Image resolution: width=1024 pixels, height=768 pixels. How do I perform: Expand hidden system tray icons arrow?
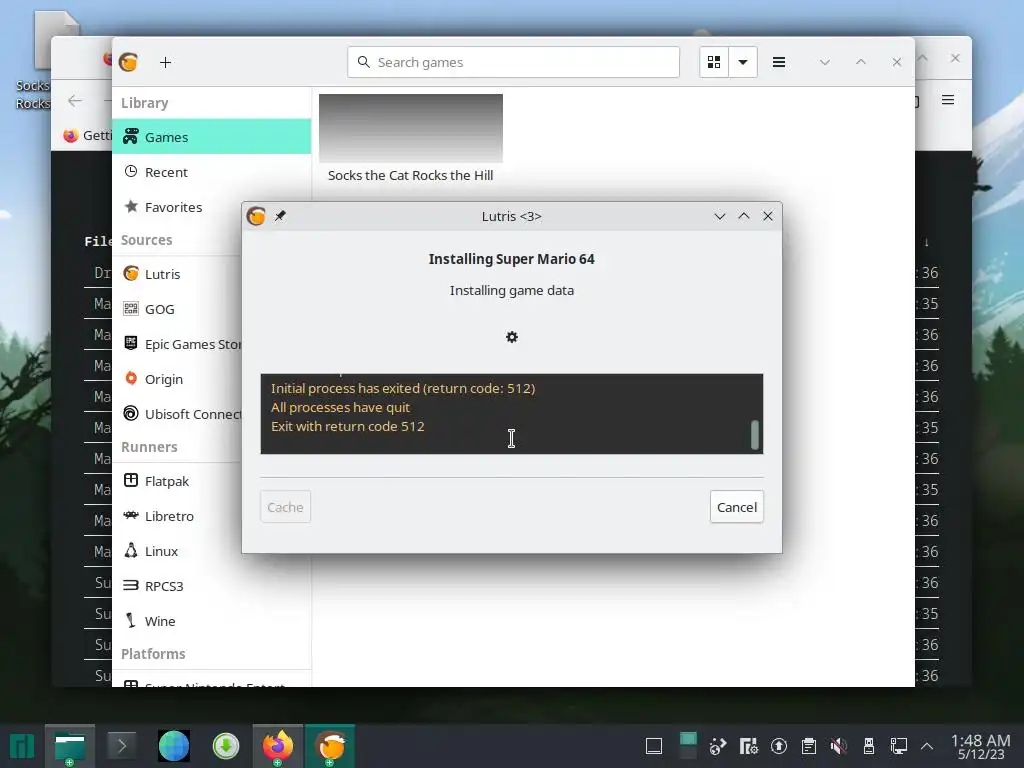point(927,746)
